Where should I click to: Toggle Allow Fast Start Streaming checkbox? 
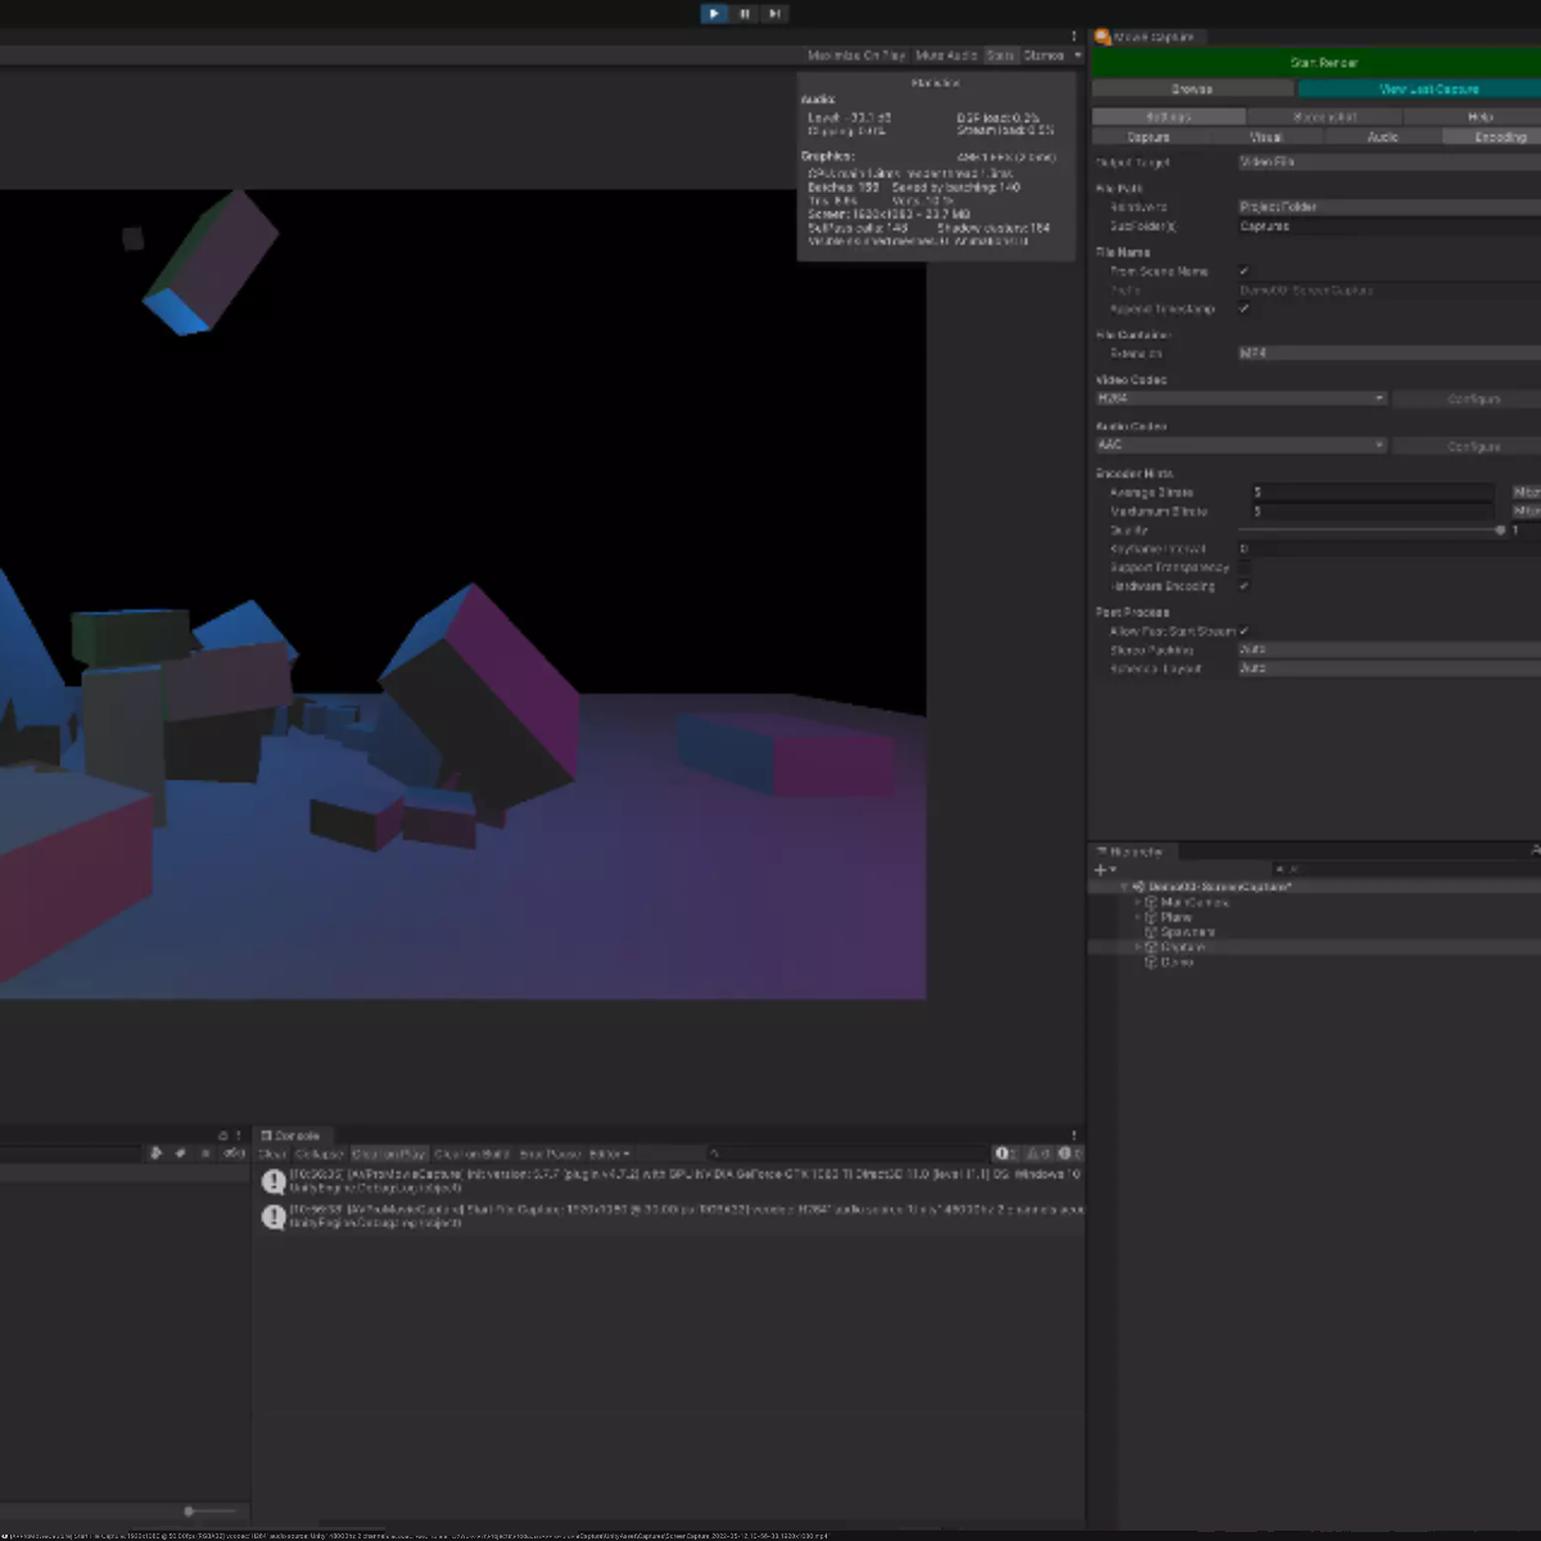(x=1244, y=631)
